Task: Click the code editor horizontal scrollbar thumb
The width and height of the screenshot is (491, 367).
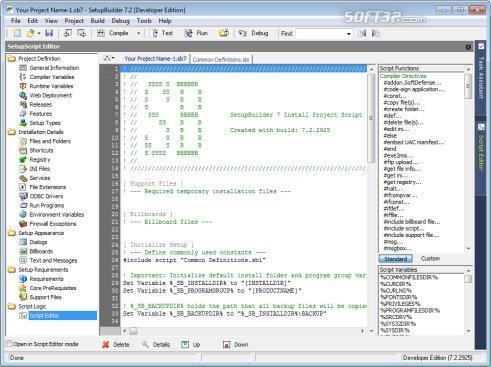Action: point(133,331)
